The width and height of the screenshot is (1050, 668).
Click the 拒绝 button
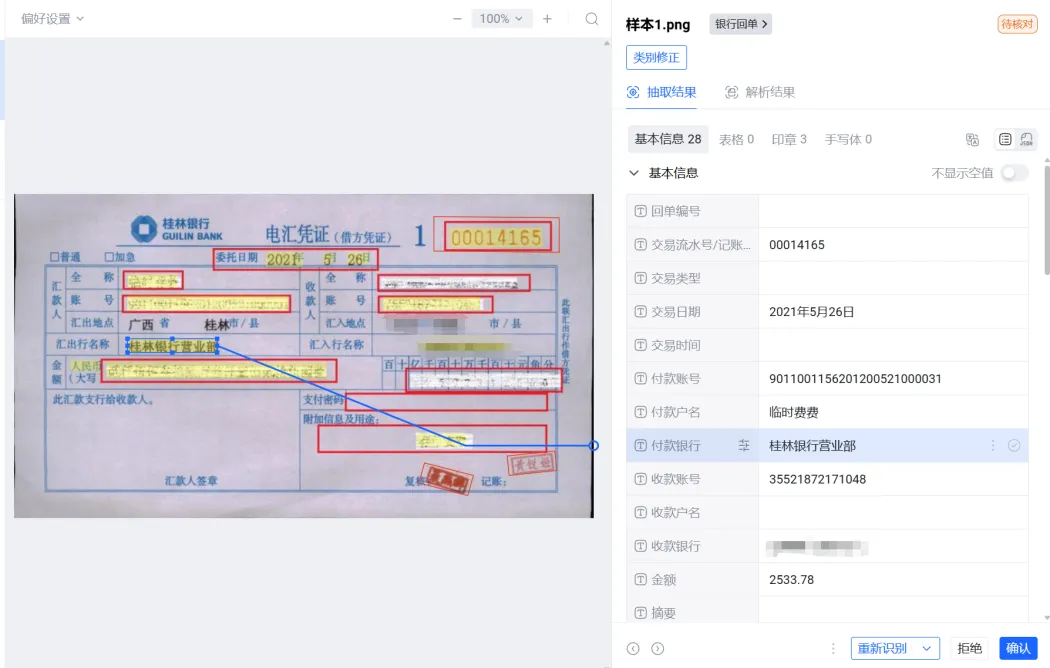969,648
